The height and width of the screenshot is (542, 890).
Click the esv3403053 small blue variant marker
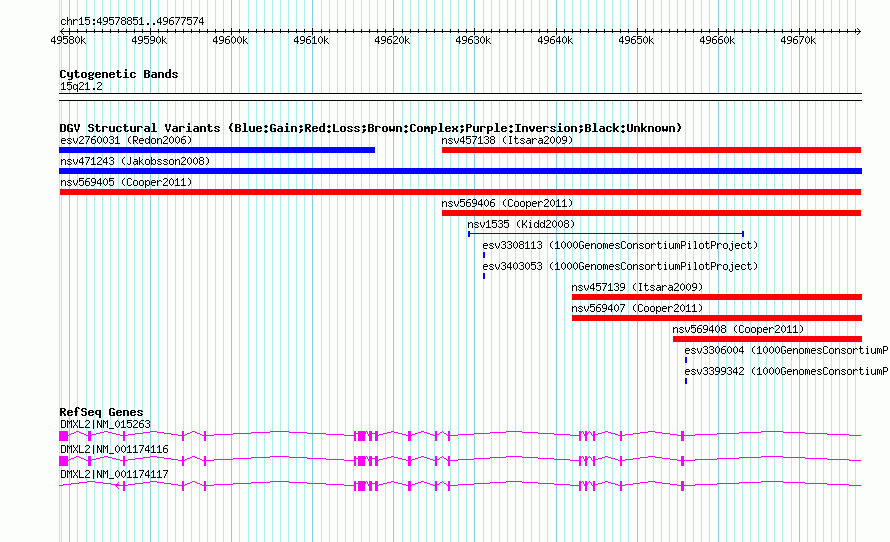tap(484, 276)
